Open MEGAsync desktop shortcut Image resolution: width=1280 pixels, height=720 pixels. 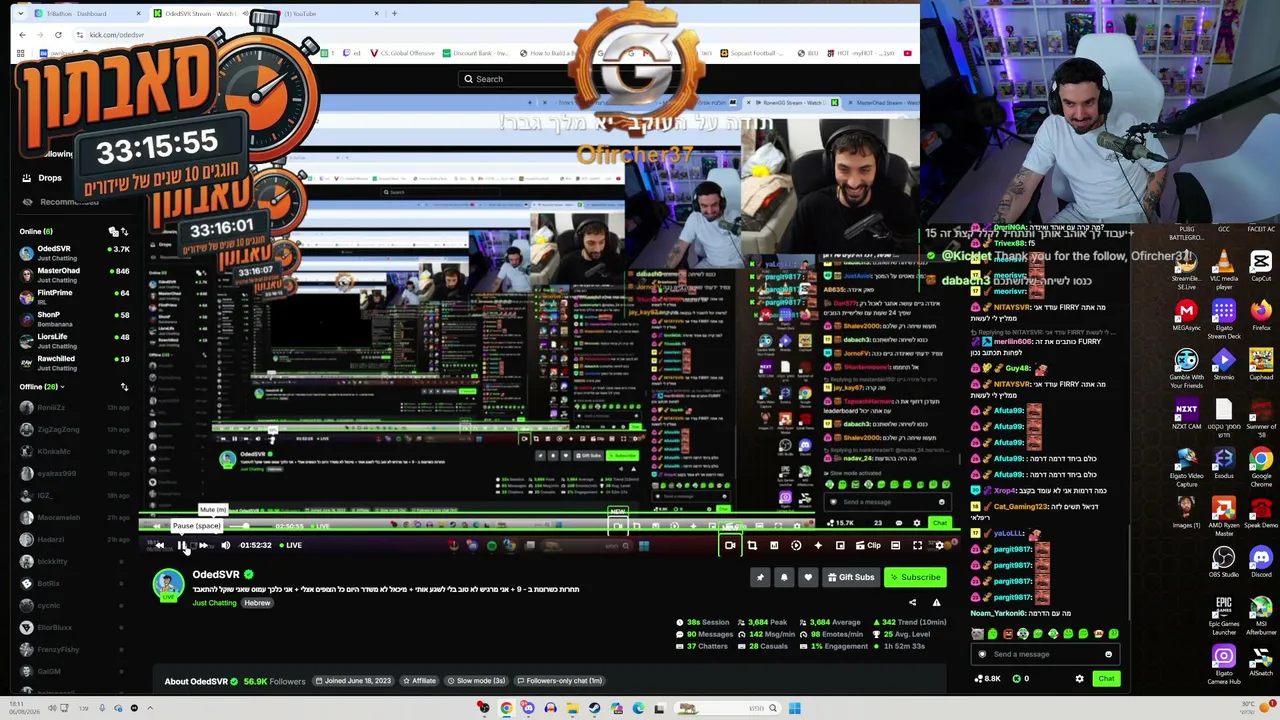1186,316
